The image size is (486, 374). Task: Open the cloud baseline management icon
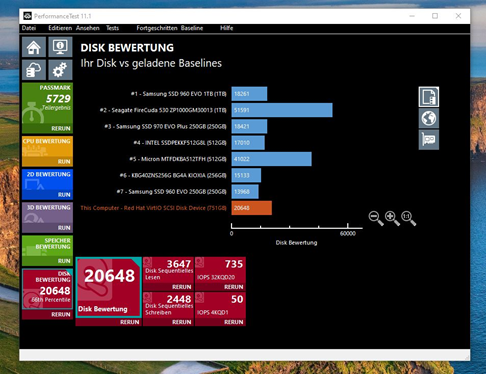[34, 70]
